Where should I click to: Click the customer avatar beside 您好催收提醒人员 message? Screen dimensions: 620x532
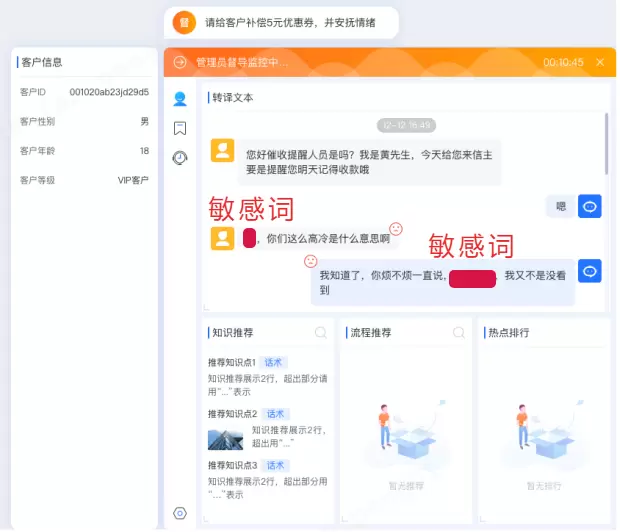[x=222, y=150]
